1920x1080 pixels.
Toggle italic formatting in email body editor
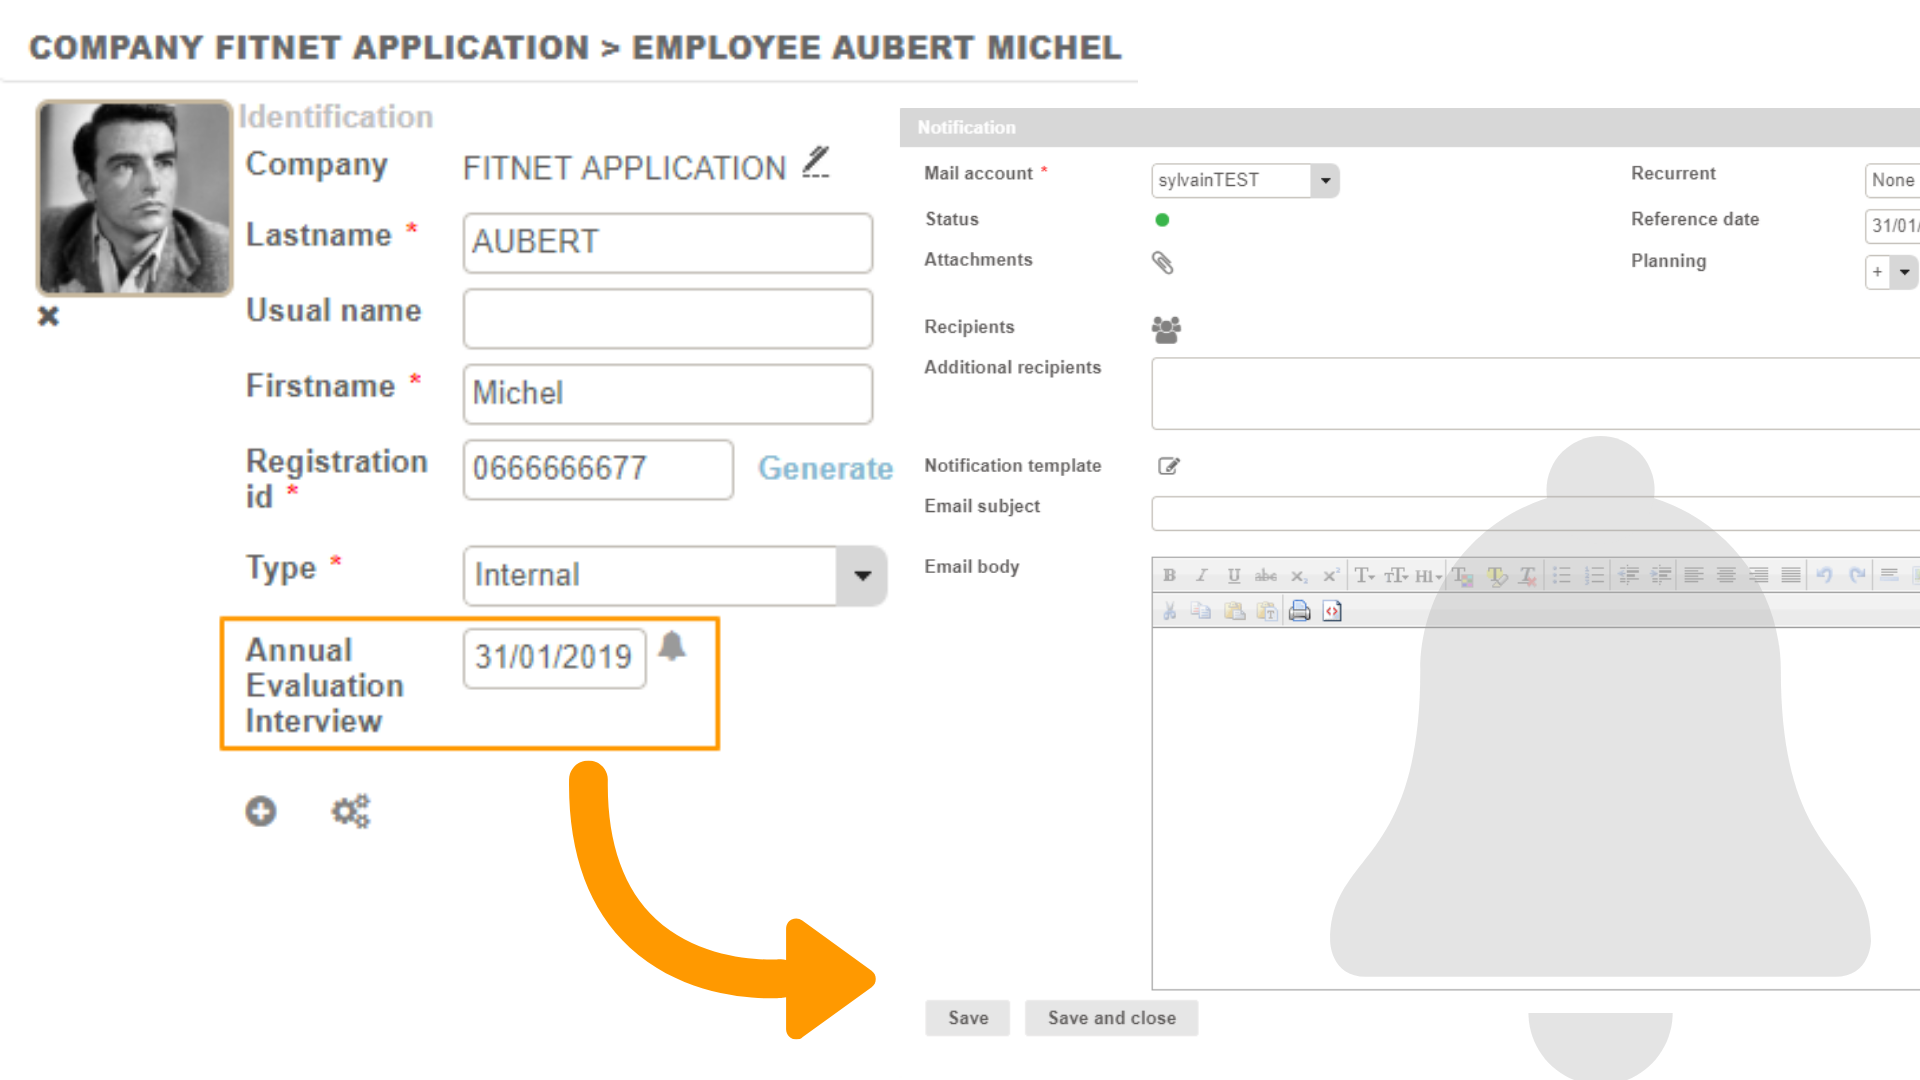(1201, 575)
